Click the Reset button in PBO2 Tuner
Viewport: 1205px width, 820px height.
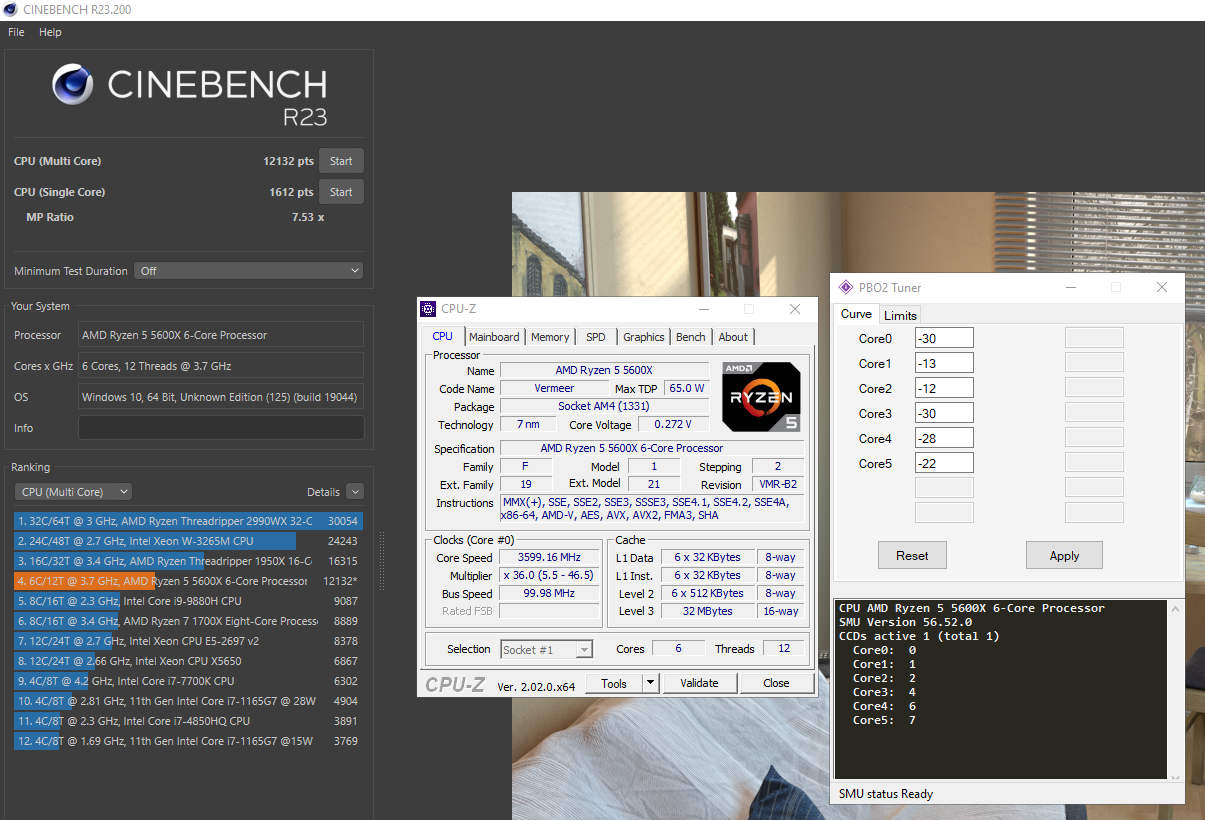(x=912, y=555)
